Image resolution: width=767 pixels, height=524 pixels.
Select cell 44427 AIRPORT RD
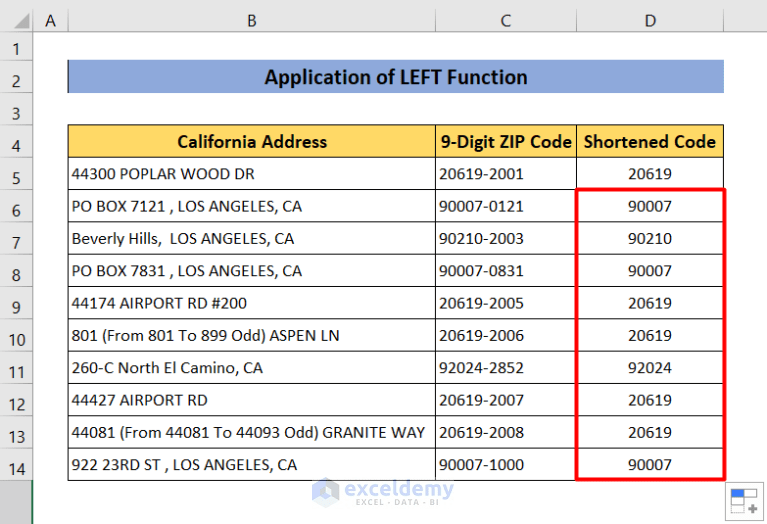click(251, 400)
